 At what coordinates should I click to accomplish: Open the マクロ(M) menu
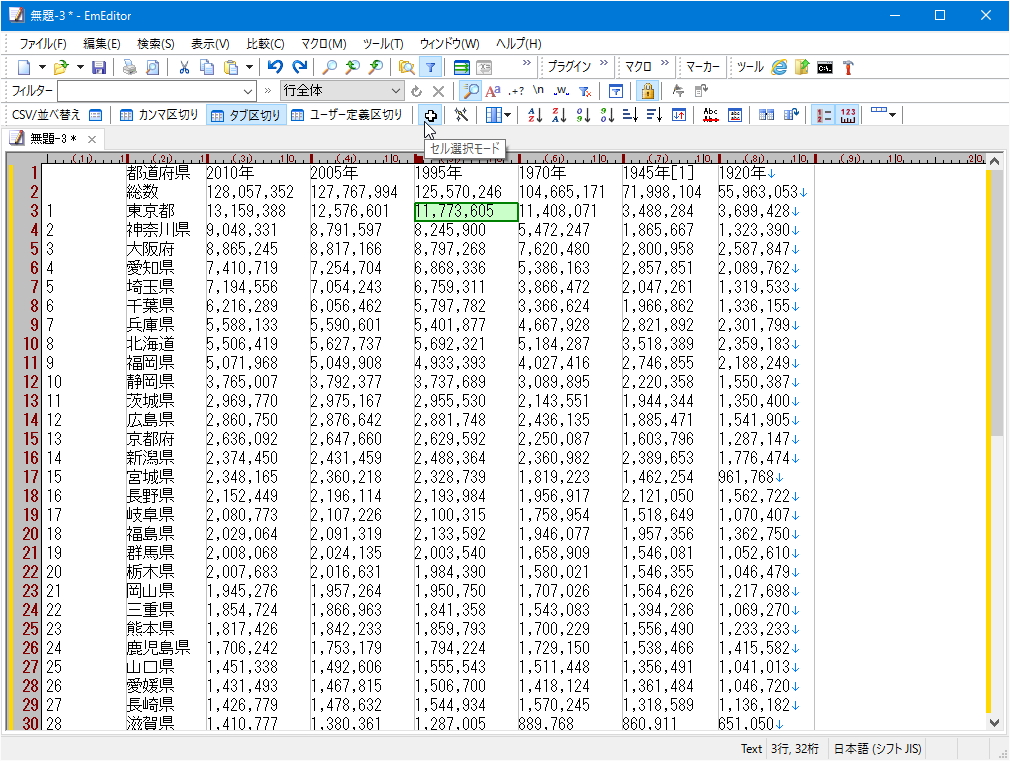click(x=324, y=44)
